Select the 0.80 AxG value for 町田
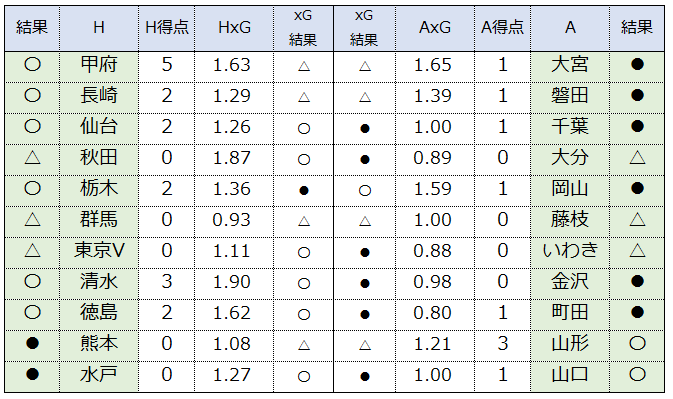Viewport: 673px width, 399px height. 433,313
